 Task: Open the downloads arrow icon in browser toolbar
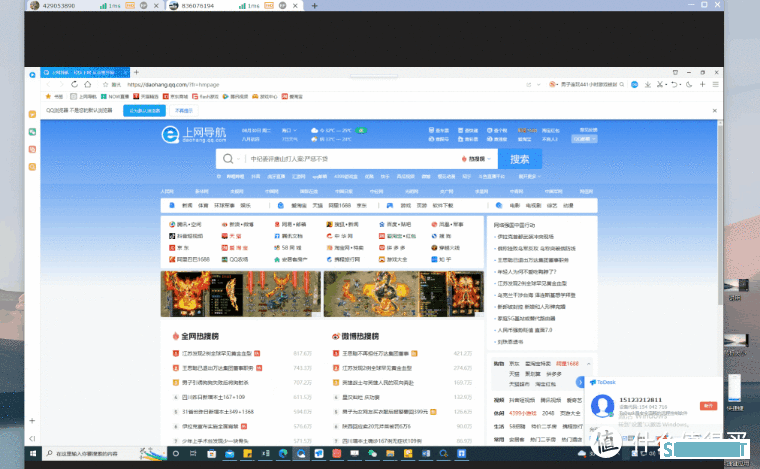(648, 84)
